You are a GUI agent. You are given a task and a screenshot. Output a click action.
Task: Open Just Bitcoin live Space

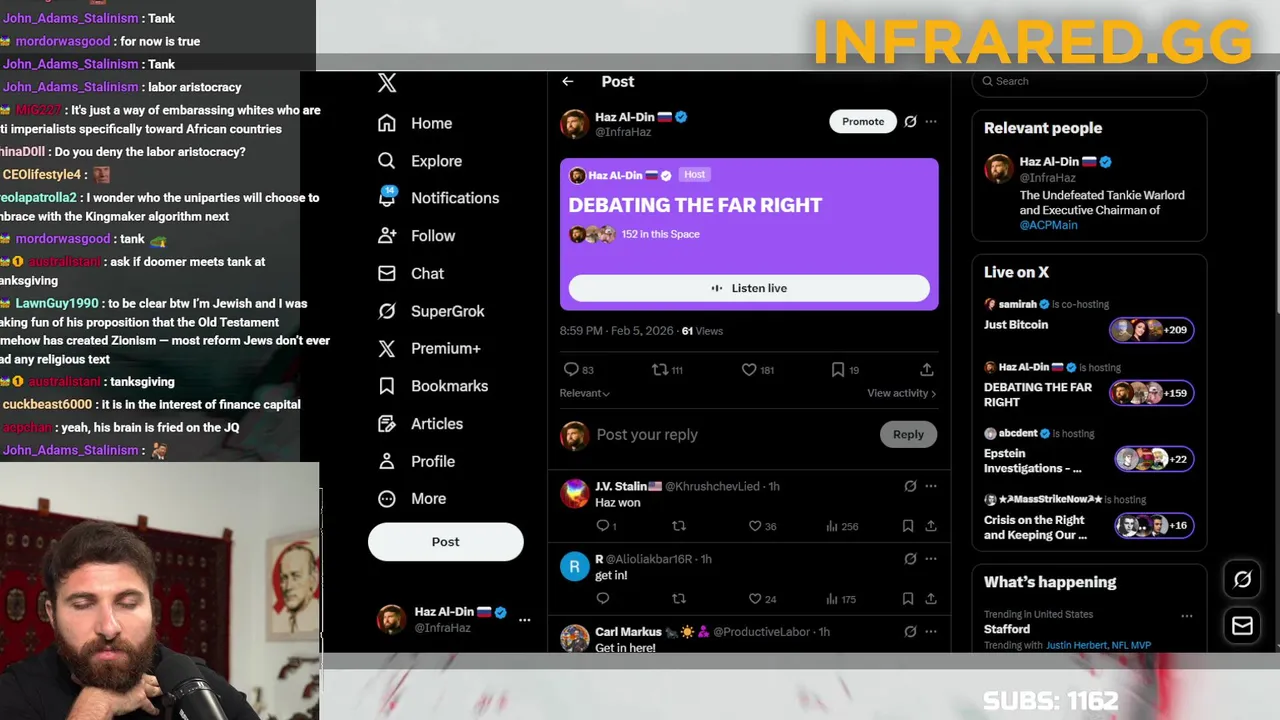[1016, 325]
